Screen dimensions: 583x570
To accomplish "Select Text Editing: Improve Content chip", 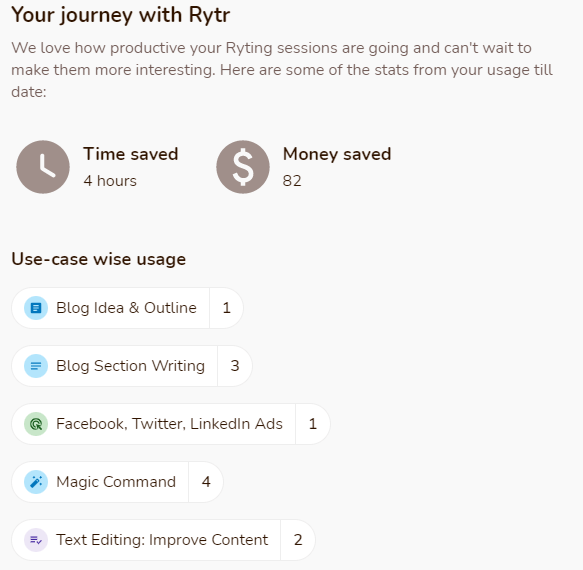I will (x=164, y=540).
